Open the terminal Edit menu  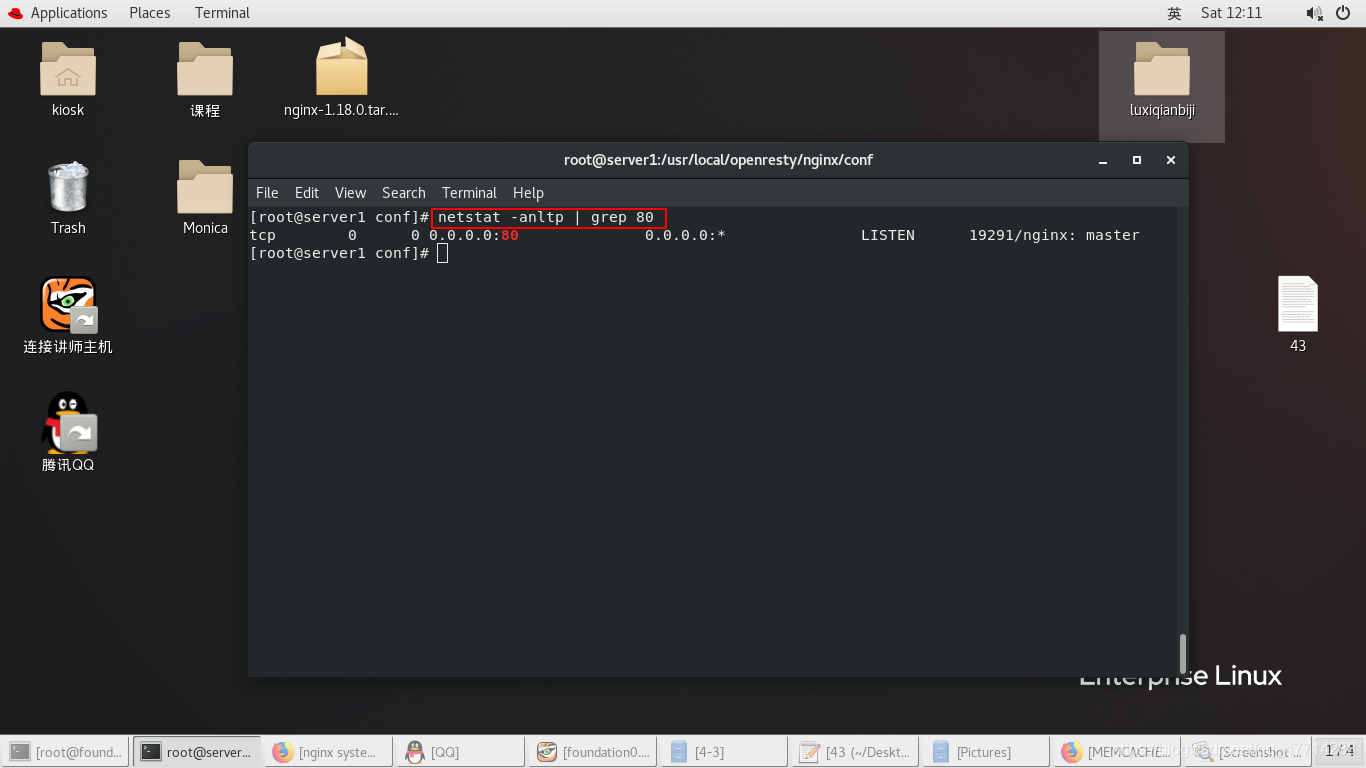tap(307, 193)
